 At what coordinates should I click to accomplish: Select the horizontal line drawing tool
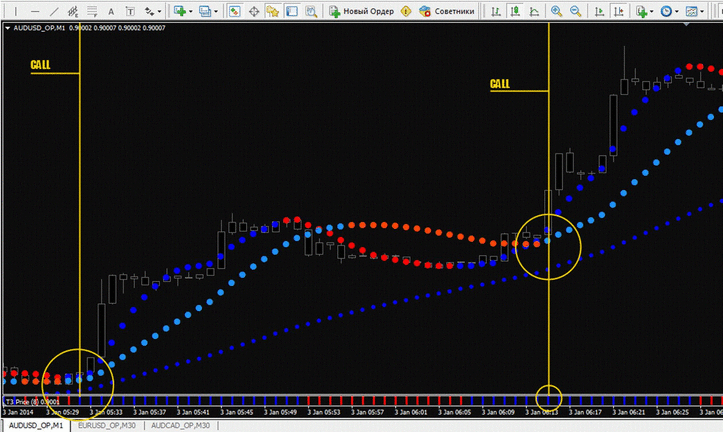35,11
